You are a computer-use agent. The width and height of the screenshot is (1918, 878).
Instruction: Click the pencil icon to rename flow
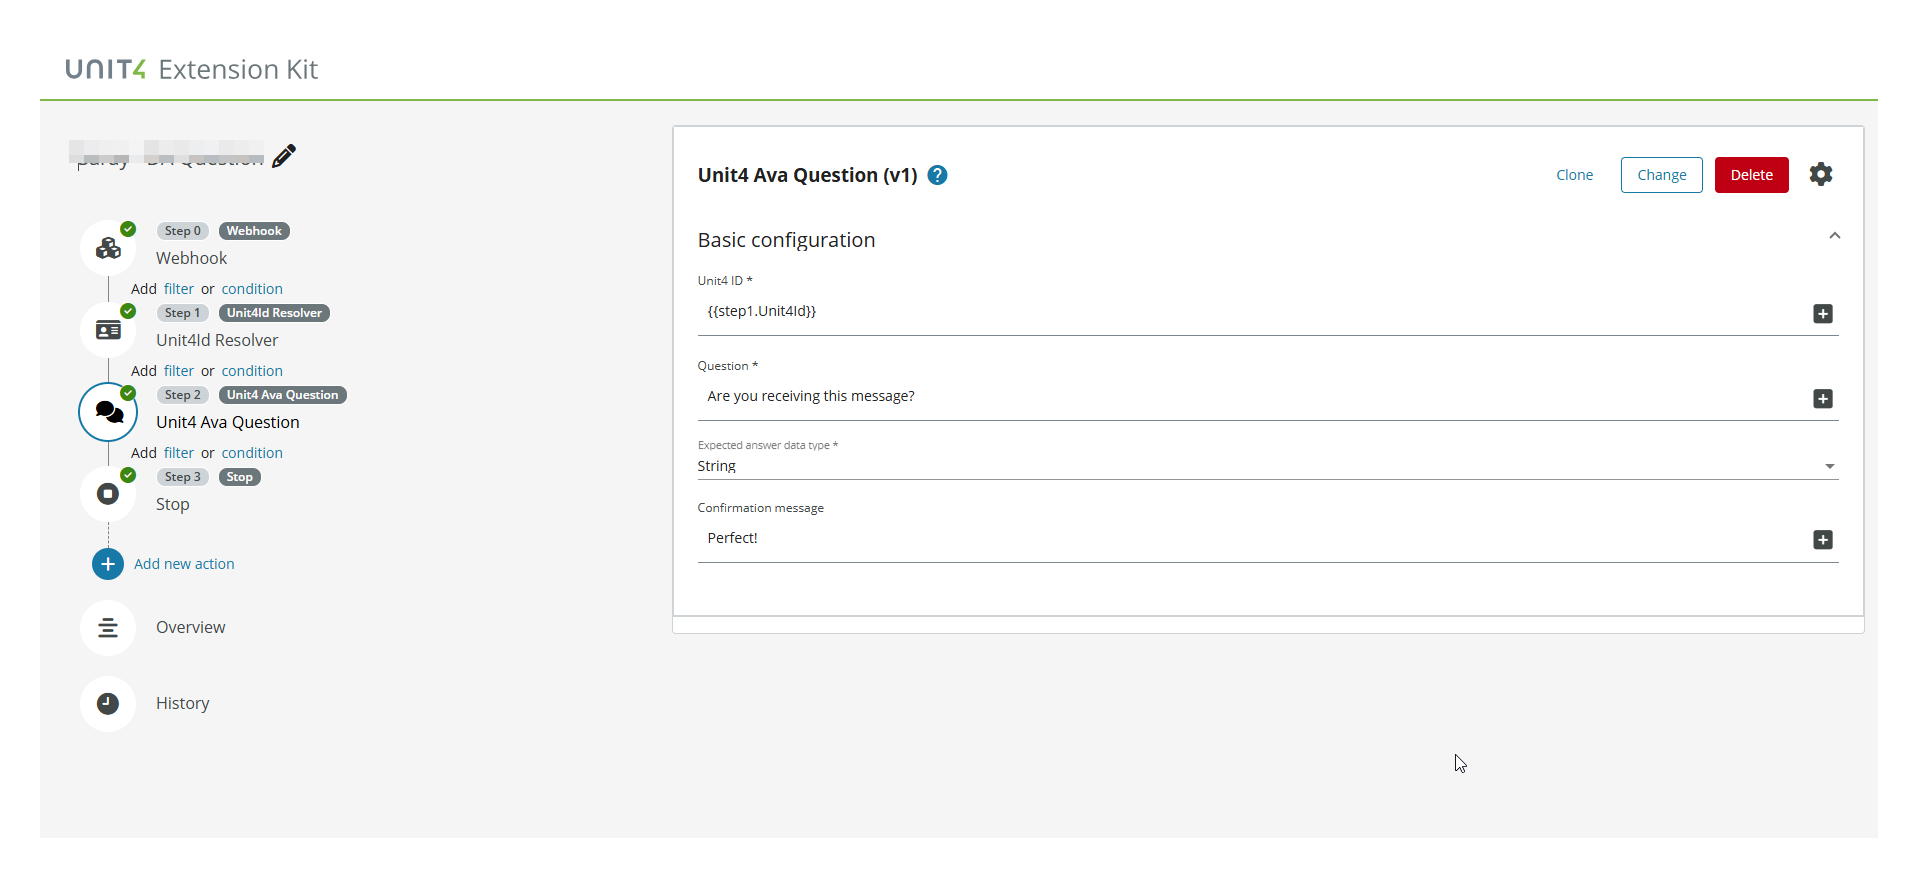tap(284, 156)
